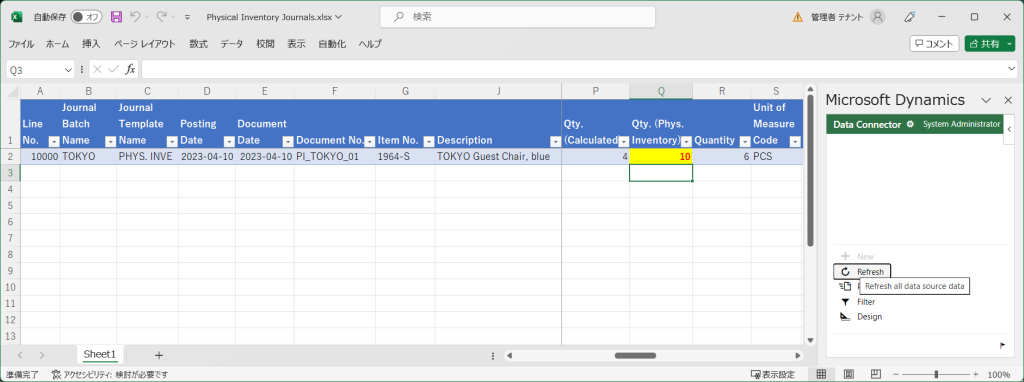This screenshot has height=382, width=1024.
Task: Expand the formula bar chevron
Action: 1011,69
